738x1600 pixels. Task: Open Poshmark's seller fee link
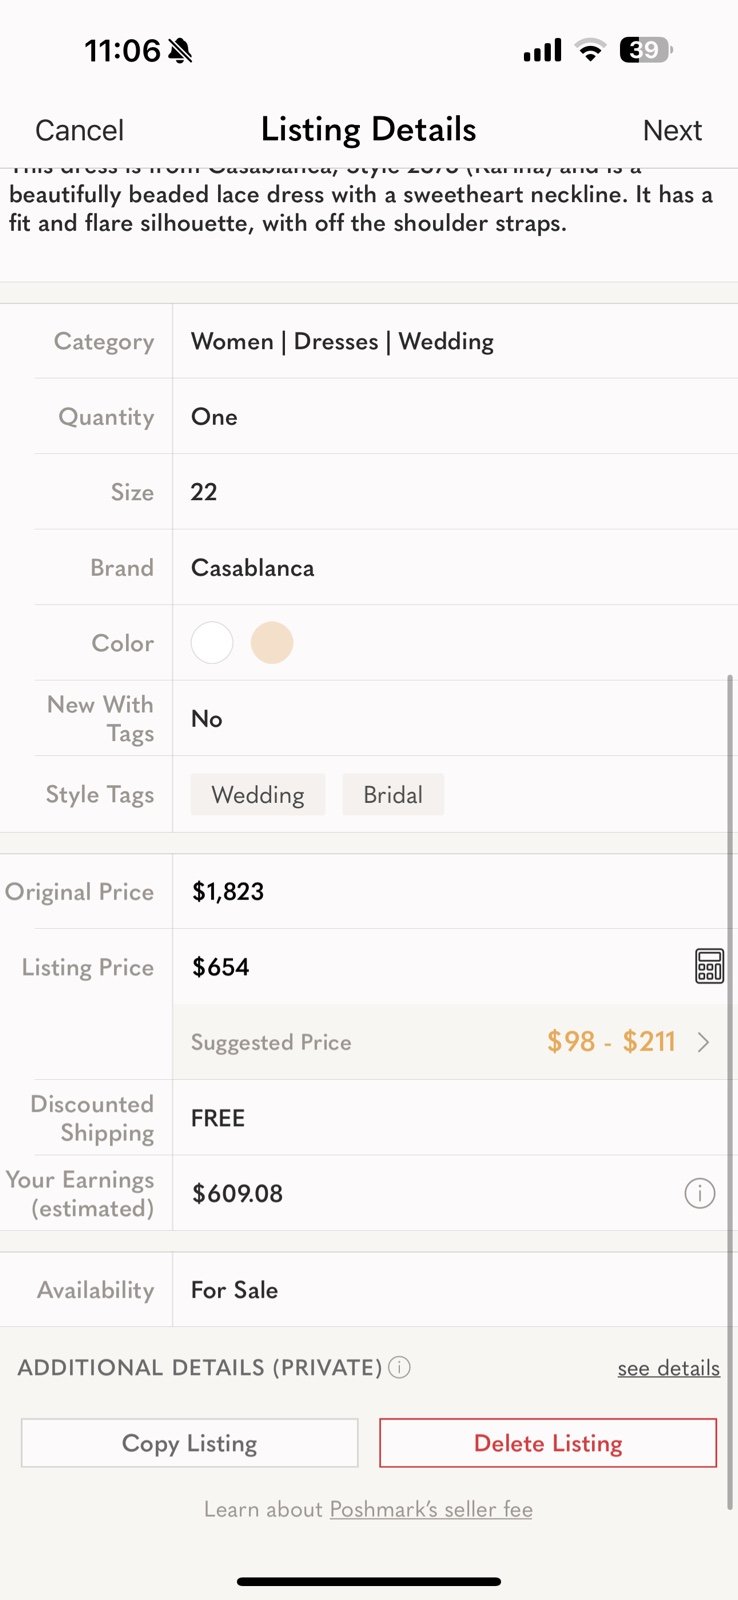click(x=431, y=1509)
